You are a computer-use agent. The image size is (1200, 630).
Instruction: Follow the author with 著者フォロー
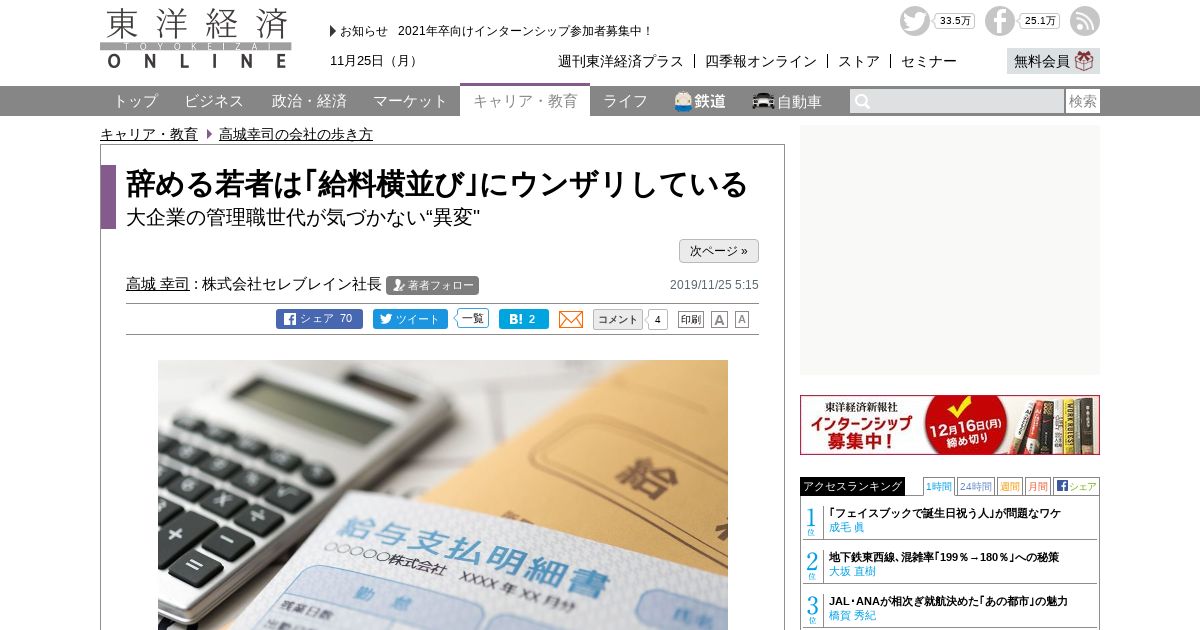(432, 285)
